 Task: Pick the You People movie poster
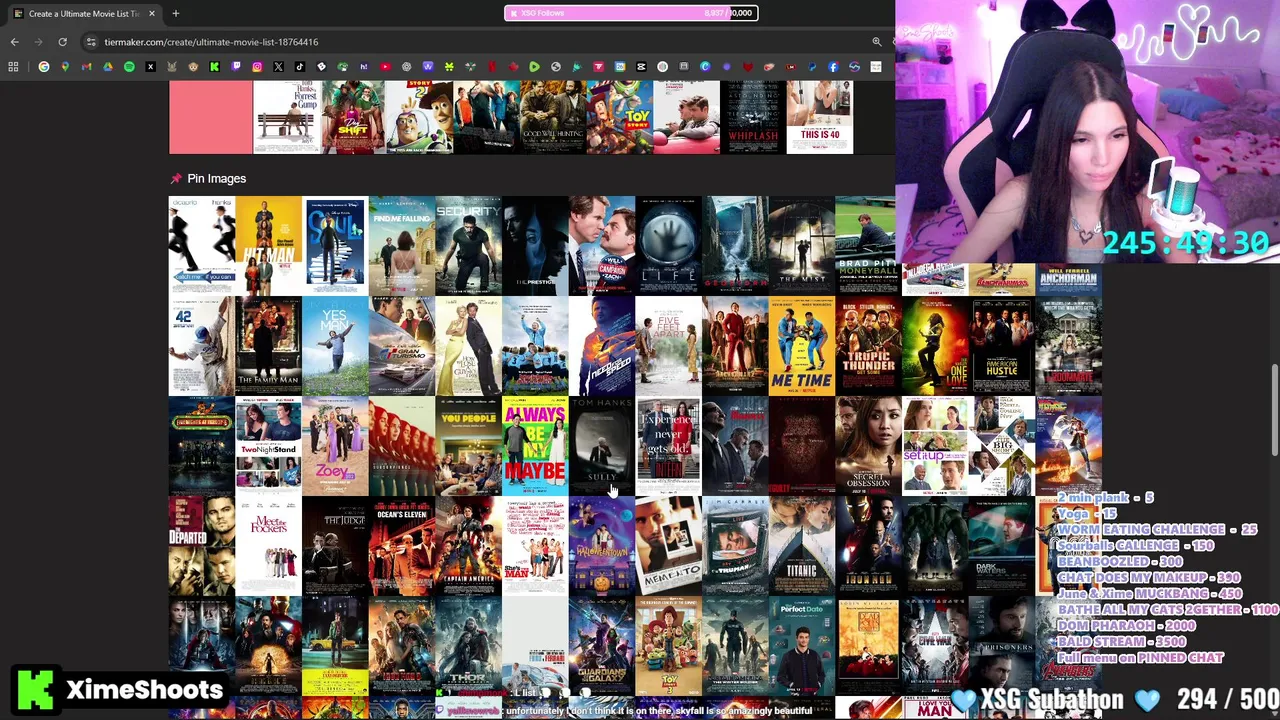(468, 446)
